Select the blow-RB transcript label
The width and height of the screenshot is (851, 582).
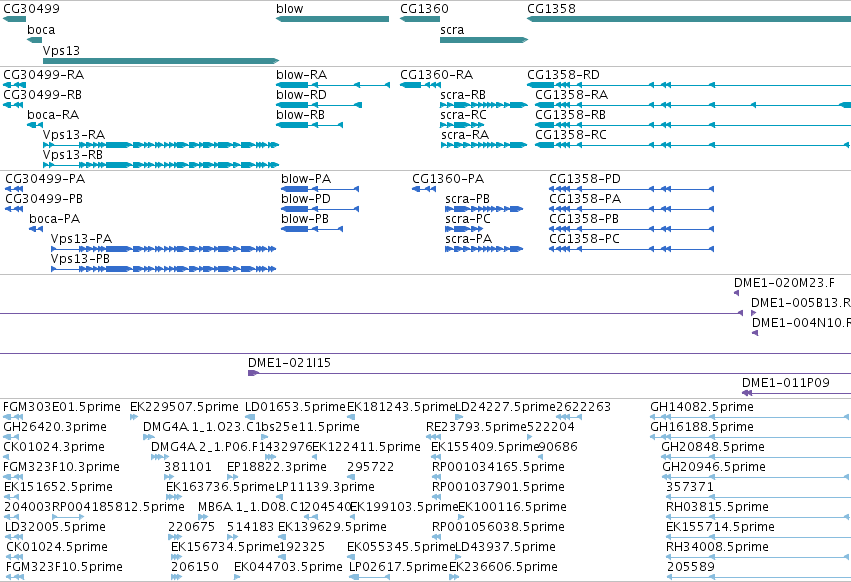point(301,115)
